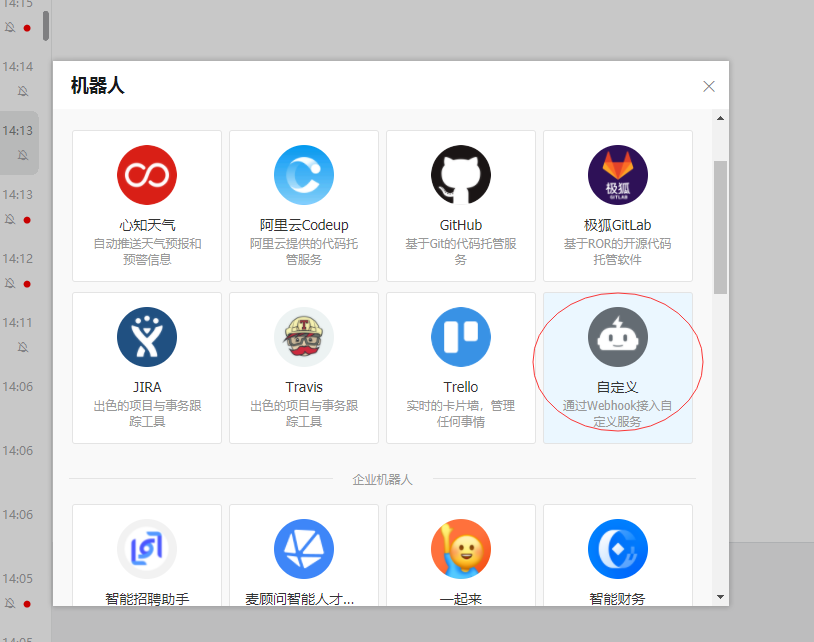The width and height of the screenshot is (814, 642).
Task: Select the 自定义 custom webhook robot icon
Action: tap(618, 337)
